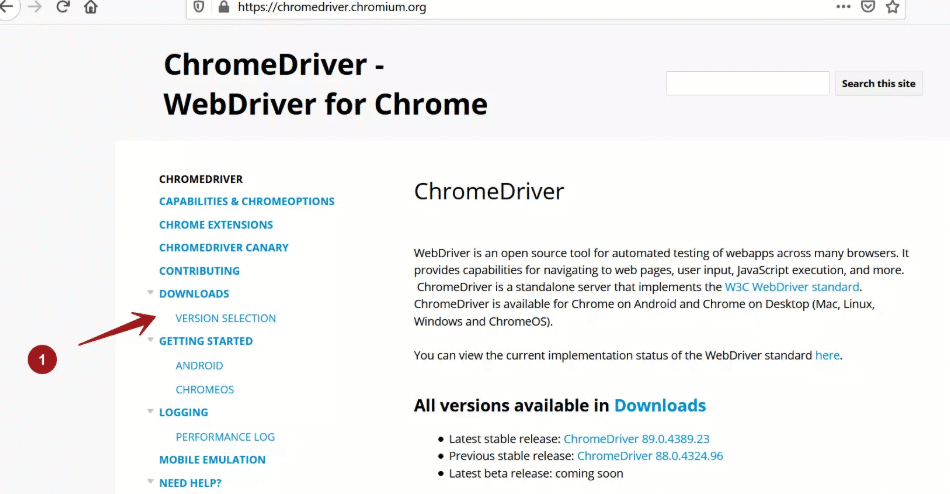Screen dimensions: 950x494
Task: Follow the W3C WebDriver standard link
Action: pos(792,287)
